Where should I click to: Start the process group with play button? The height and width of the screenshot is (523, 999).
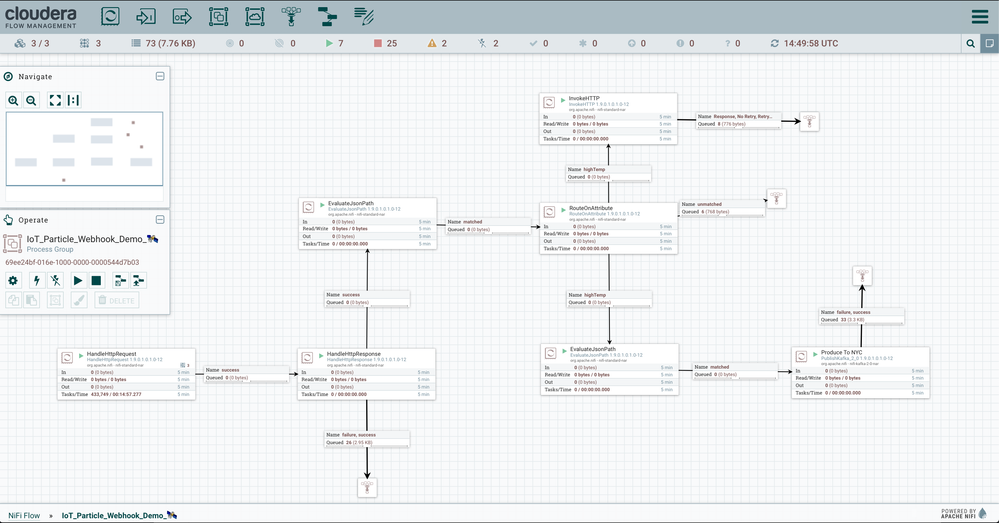[x=78, y=280]
